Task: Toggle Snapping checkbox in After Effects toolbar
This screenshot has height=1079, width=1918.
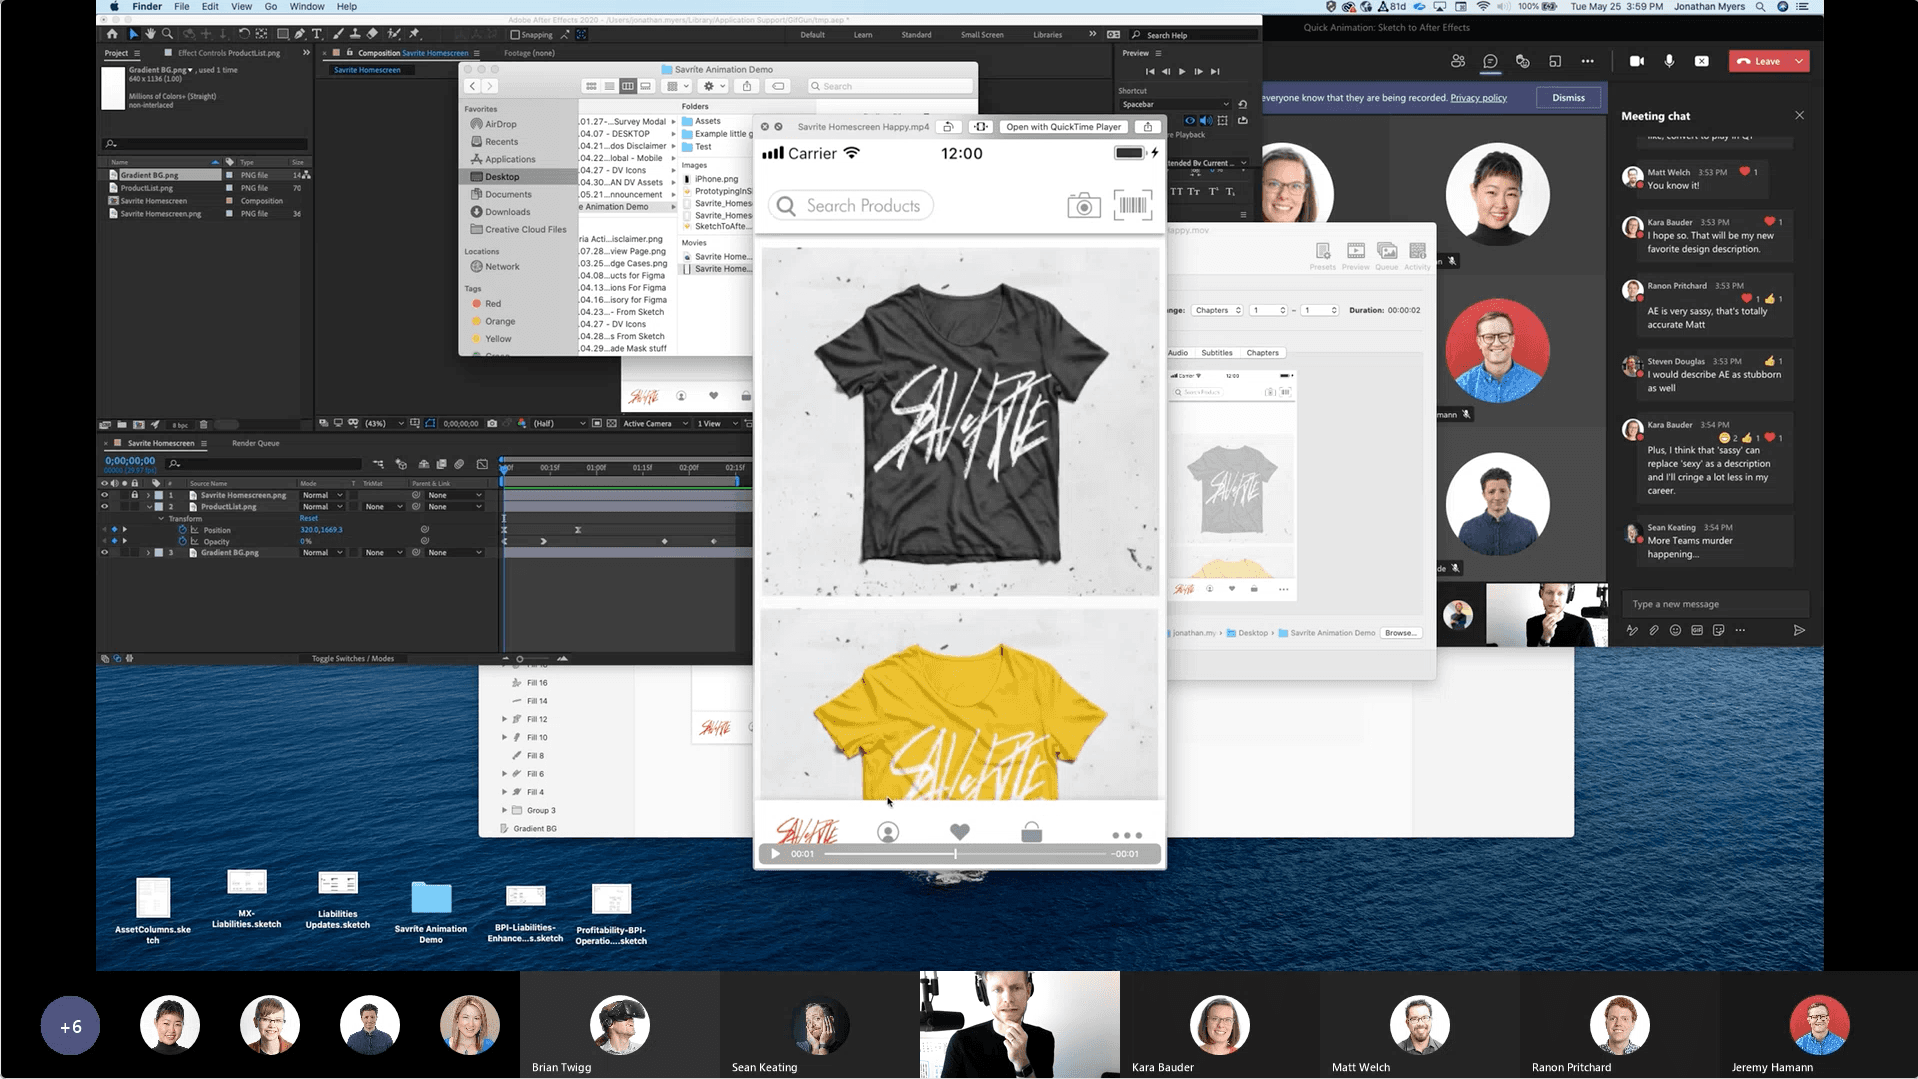Action: point(515,34)
